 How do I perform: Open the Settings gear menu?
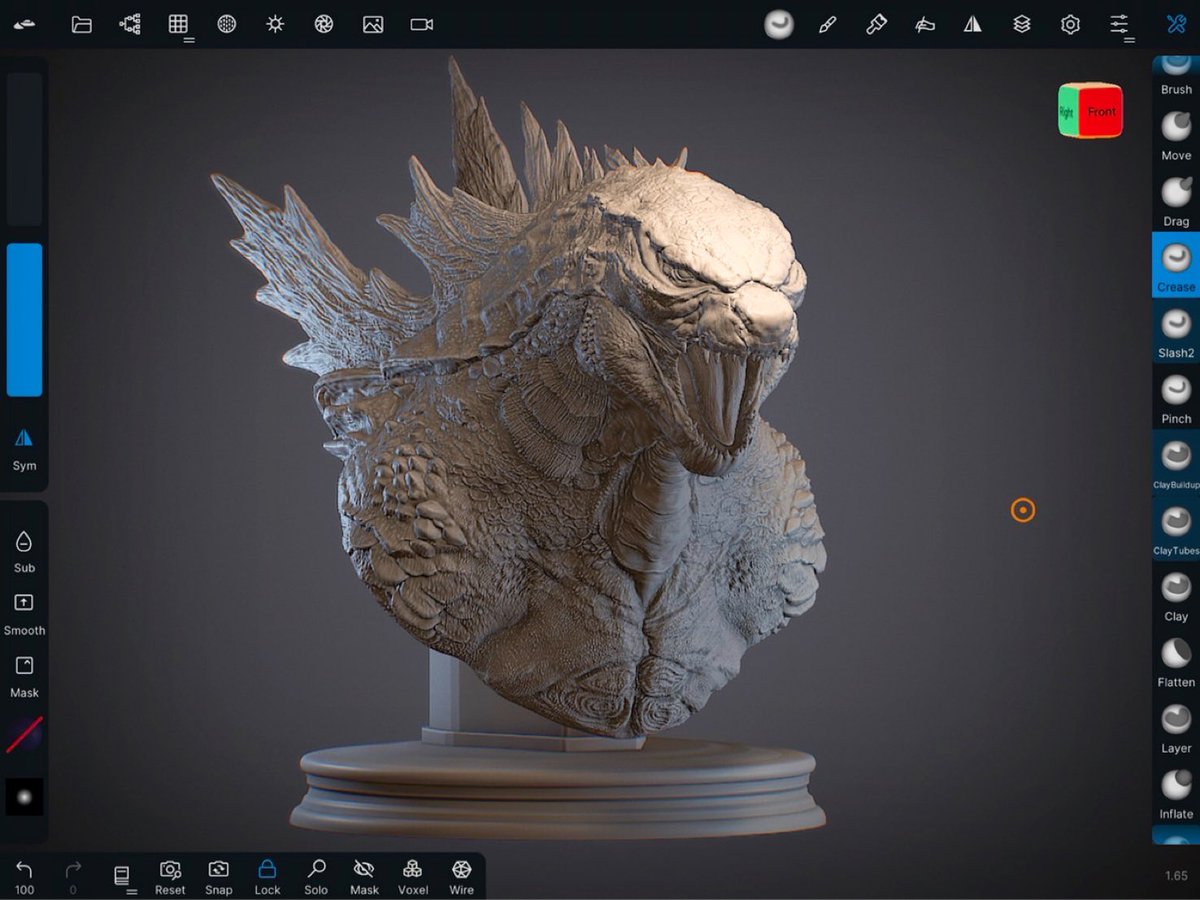(x=1070, y=24)
